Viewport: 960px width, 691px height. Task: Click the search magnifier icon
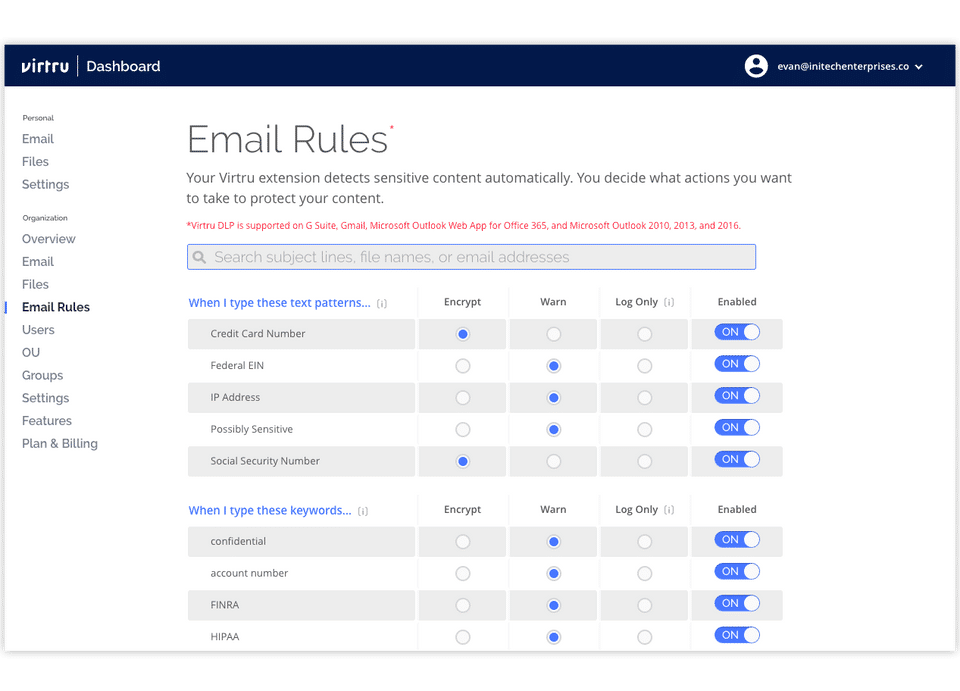click(x=200, y=257)
